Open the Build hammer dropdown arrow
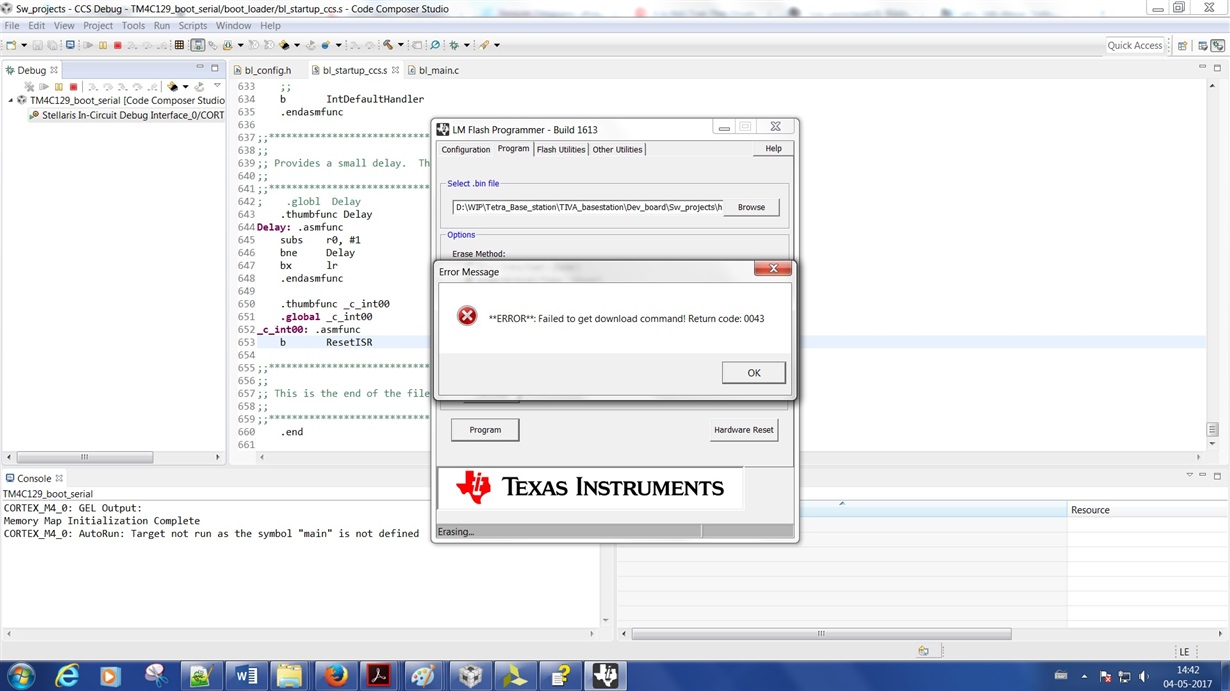 [x=400, y=45]
